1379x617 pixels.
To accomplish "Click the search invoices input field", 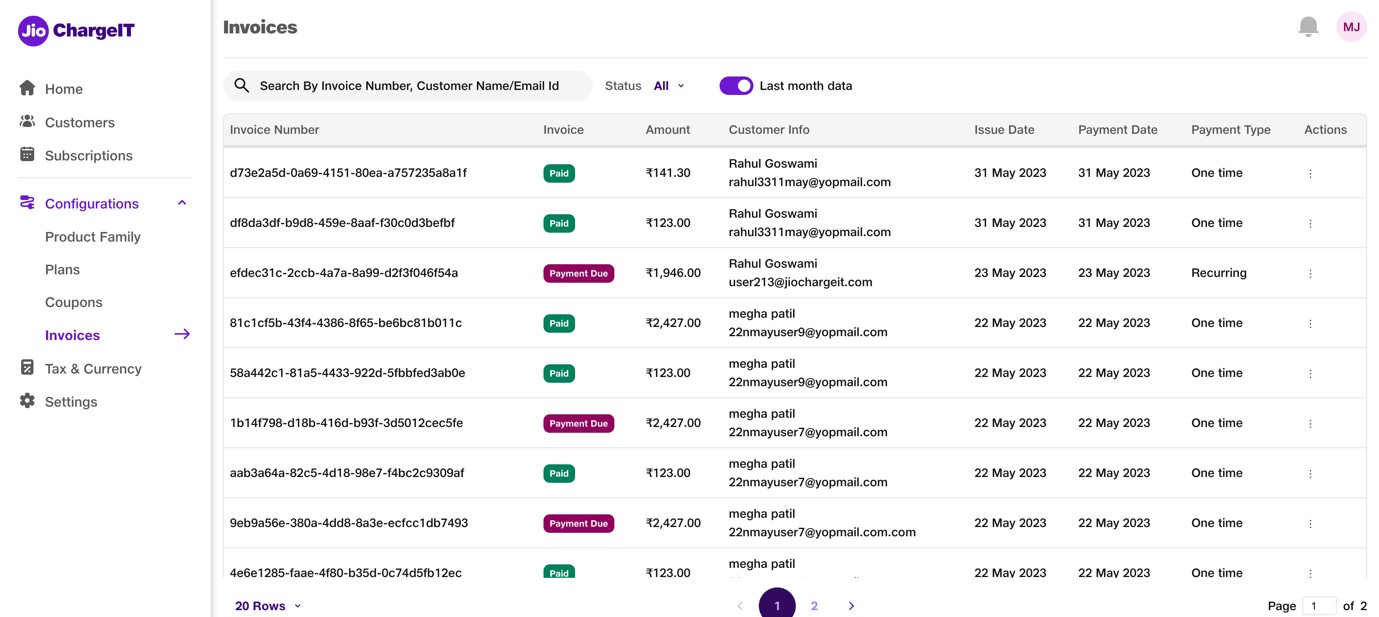I will point(408,86).
